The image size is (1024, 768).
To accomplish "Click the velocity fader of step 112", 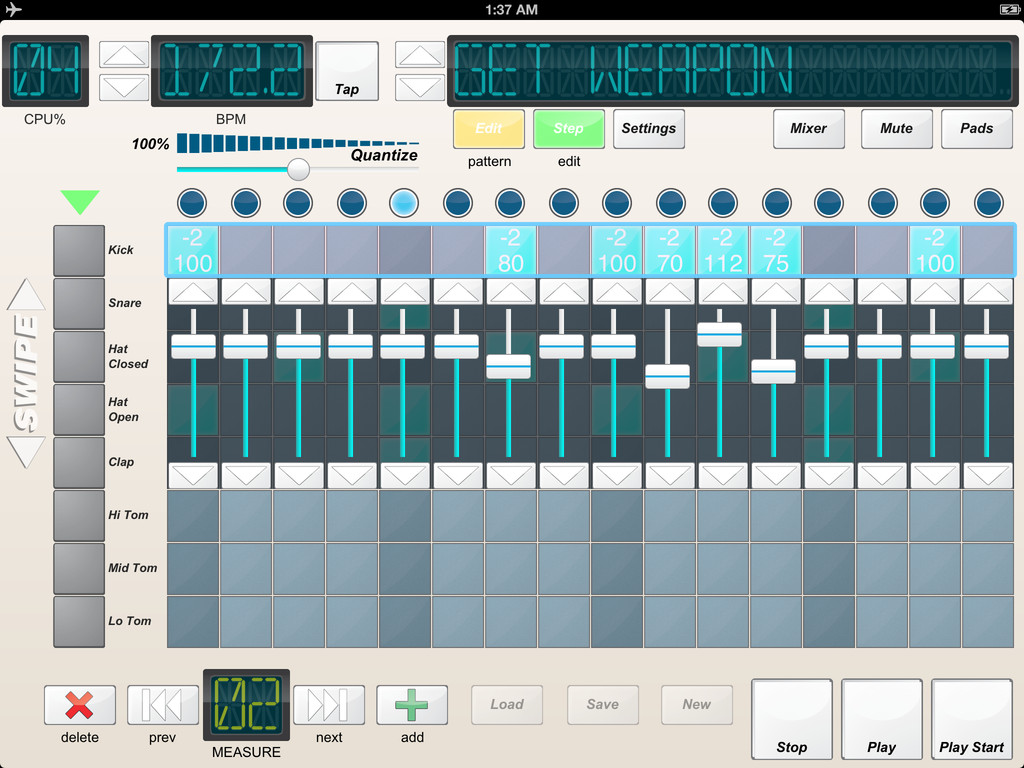I will pyautogui.click(x=720, y=334).
